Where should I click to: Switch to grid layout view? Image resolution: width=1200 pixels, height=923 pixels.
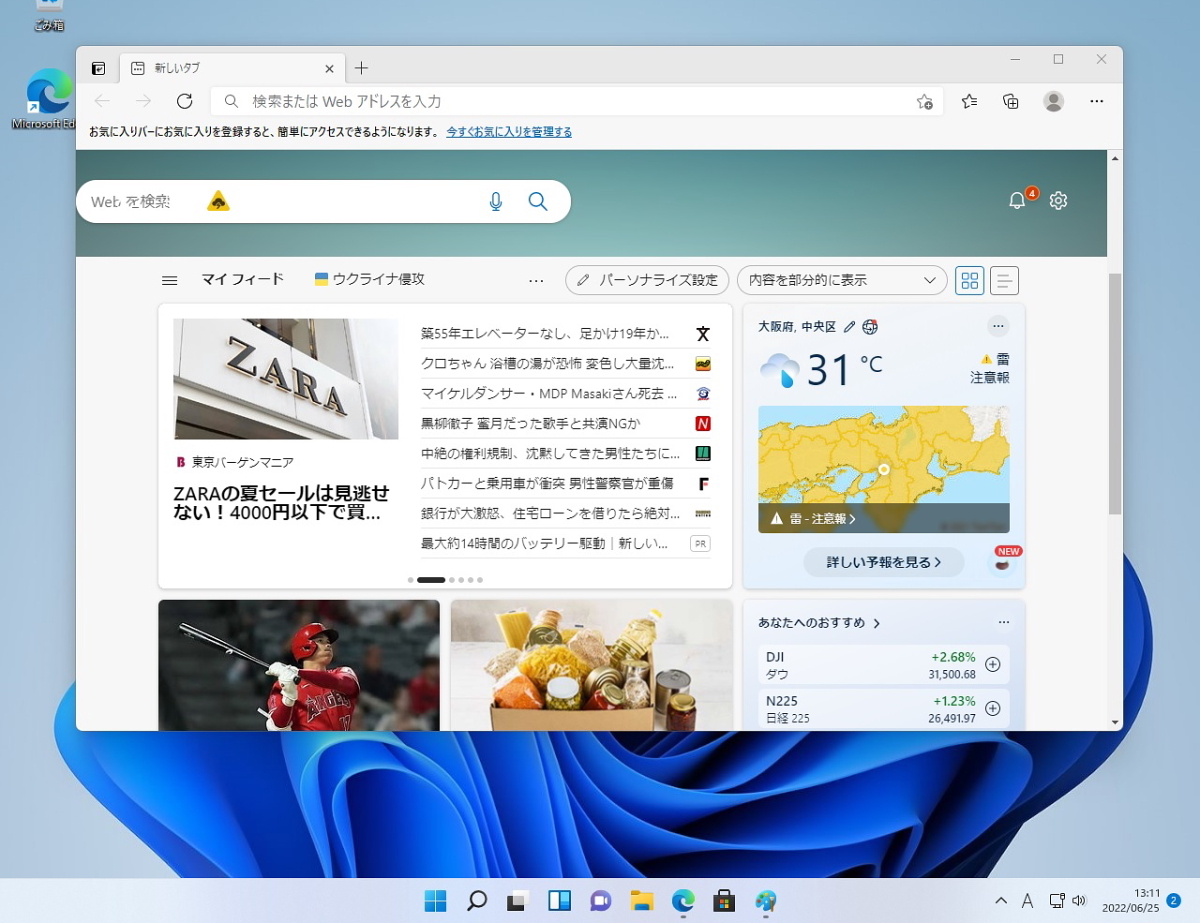(x=970, y=280)
